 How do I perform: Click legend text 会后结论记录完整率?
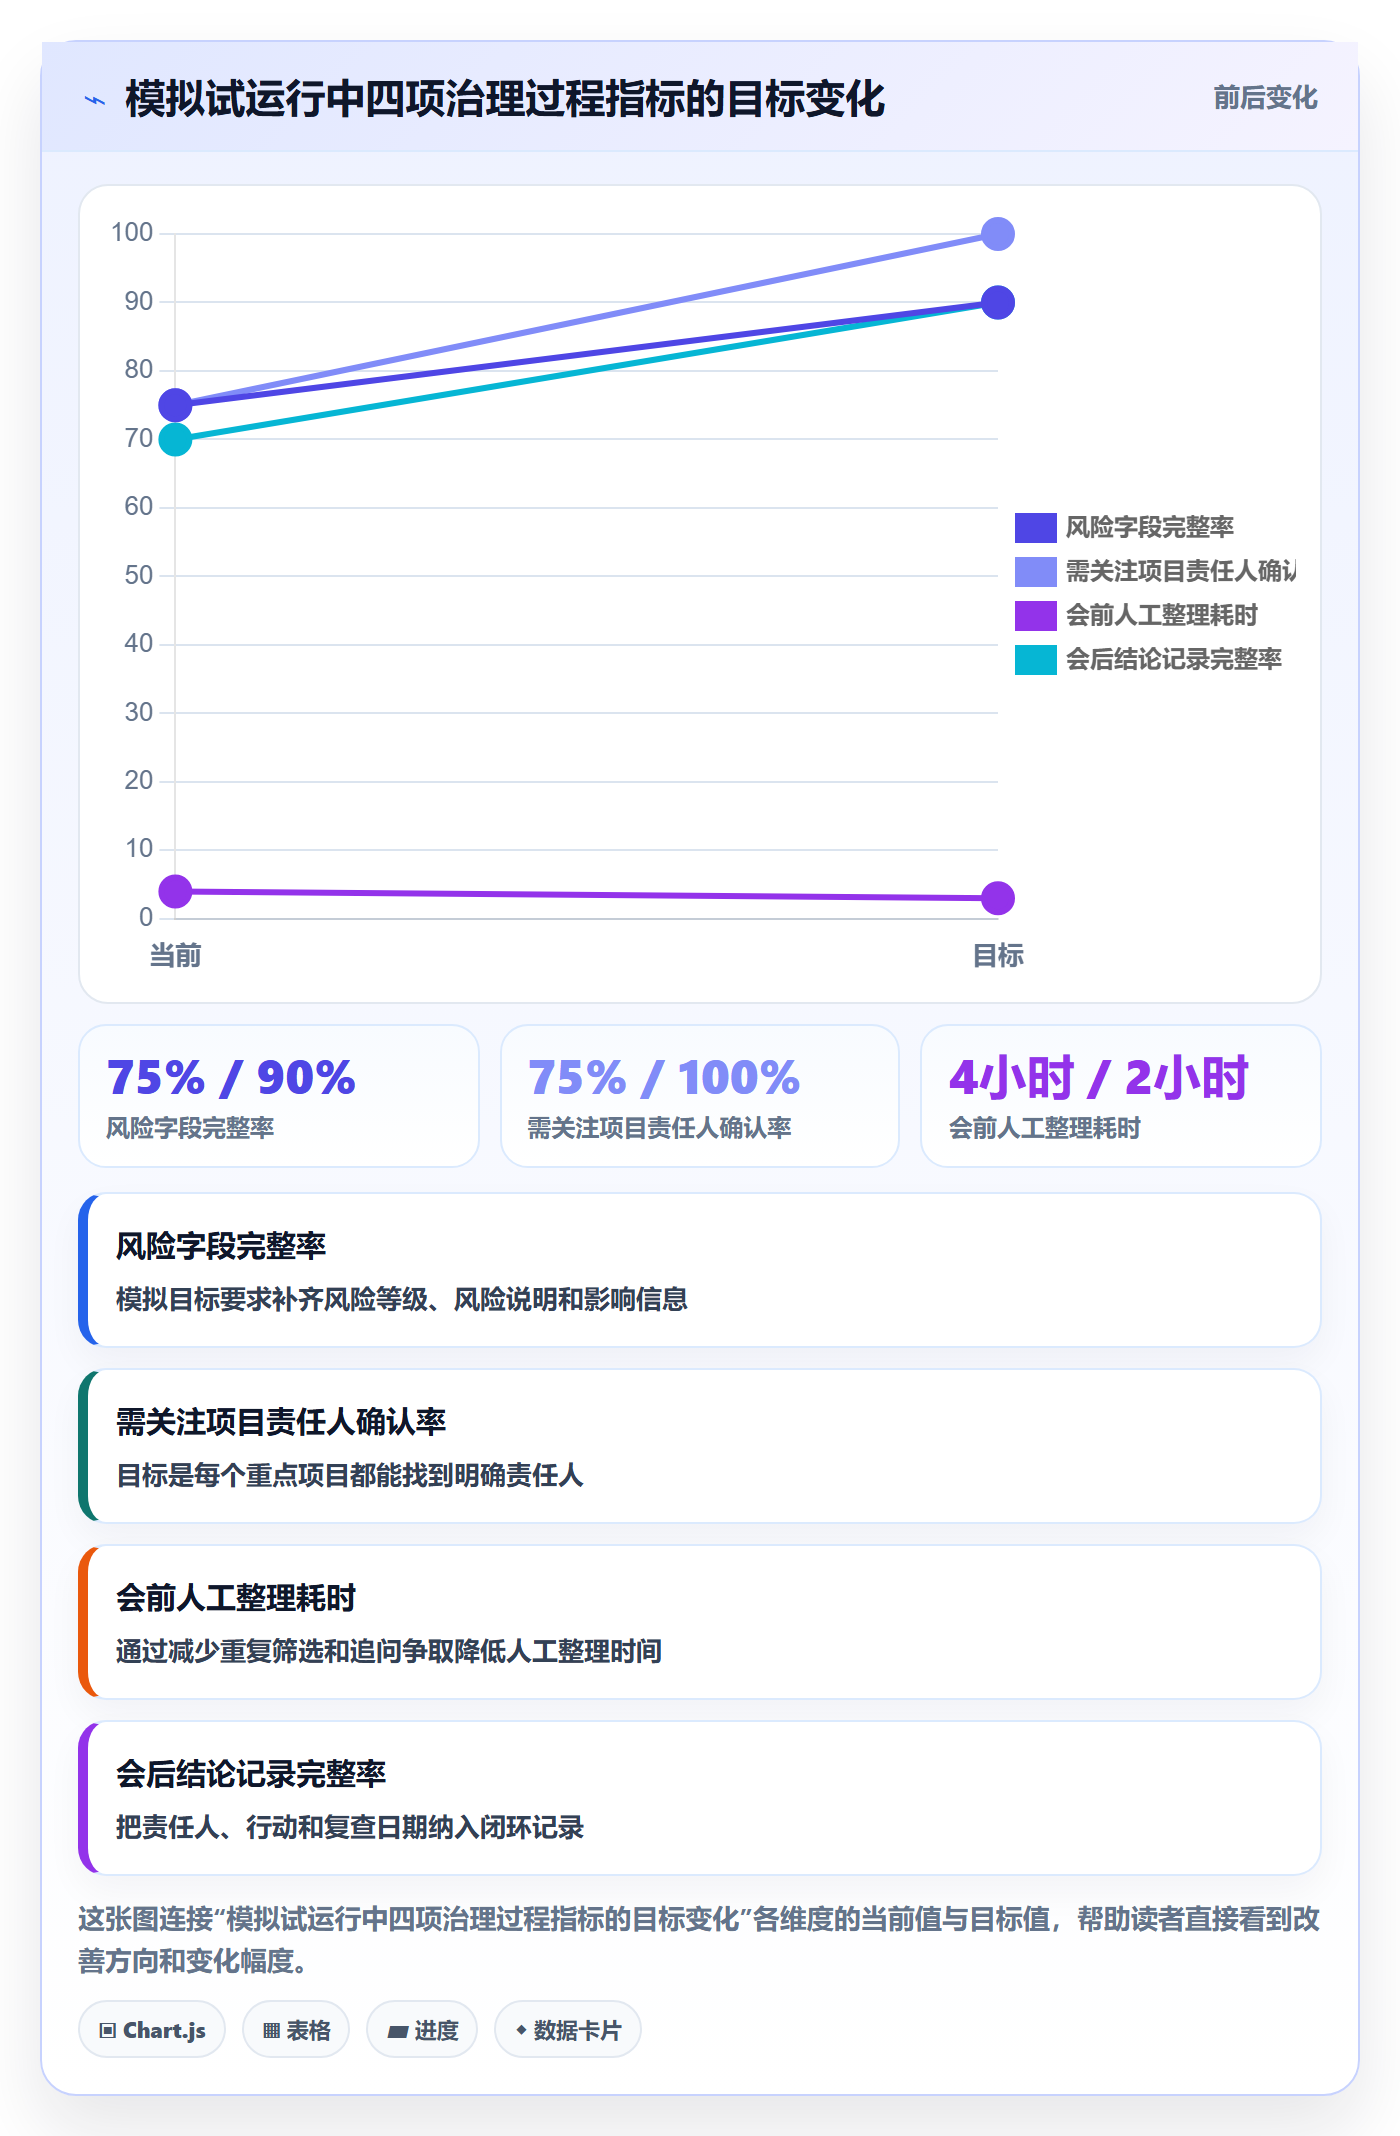1173,659
